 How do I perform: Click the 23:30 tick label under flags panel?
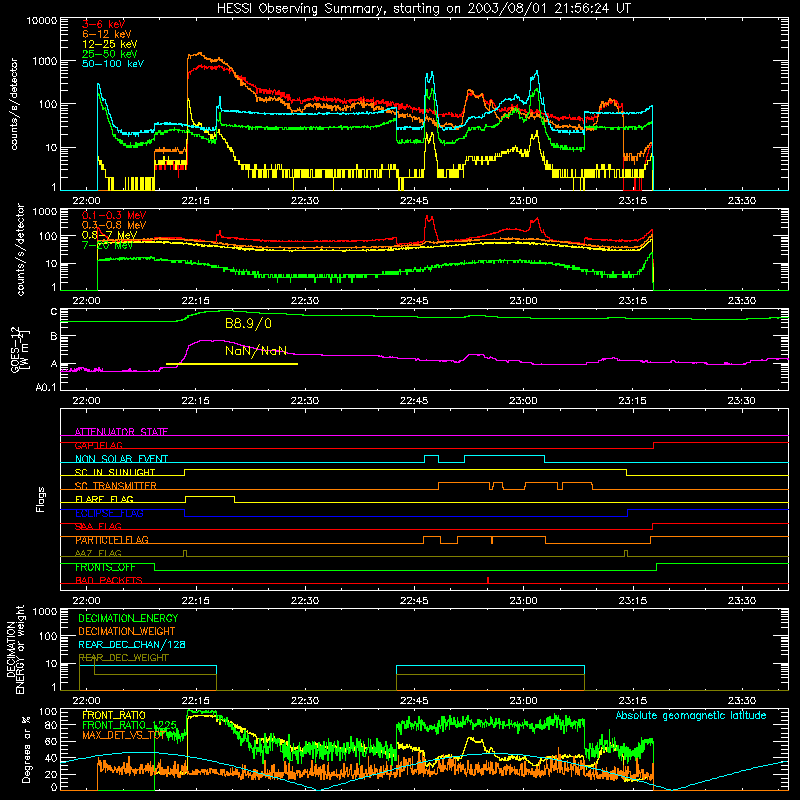coord(741,601)
